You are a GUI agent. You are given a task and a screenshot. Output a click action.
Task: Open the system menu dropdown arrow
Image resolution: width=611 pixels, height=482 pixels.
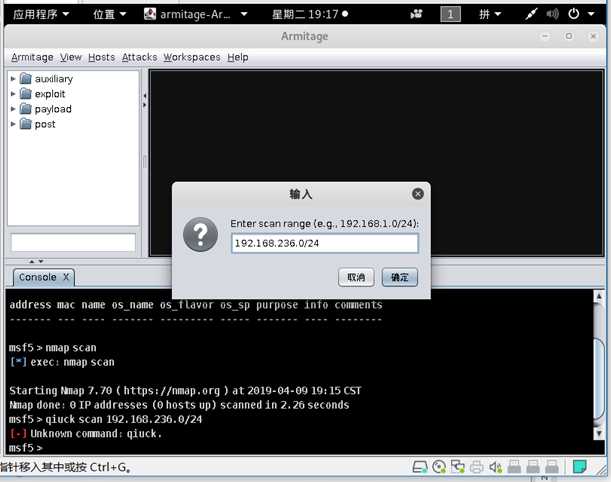(591, 14)
